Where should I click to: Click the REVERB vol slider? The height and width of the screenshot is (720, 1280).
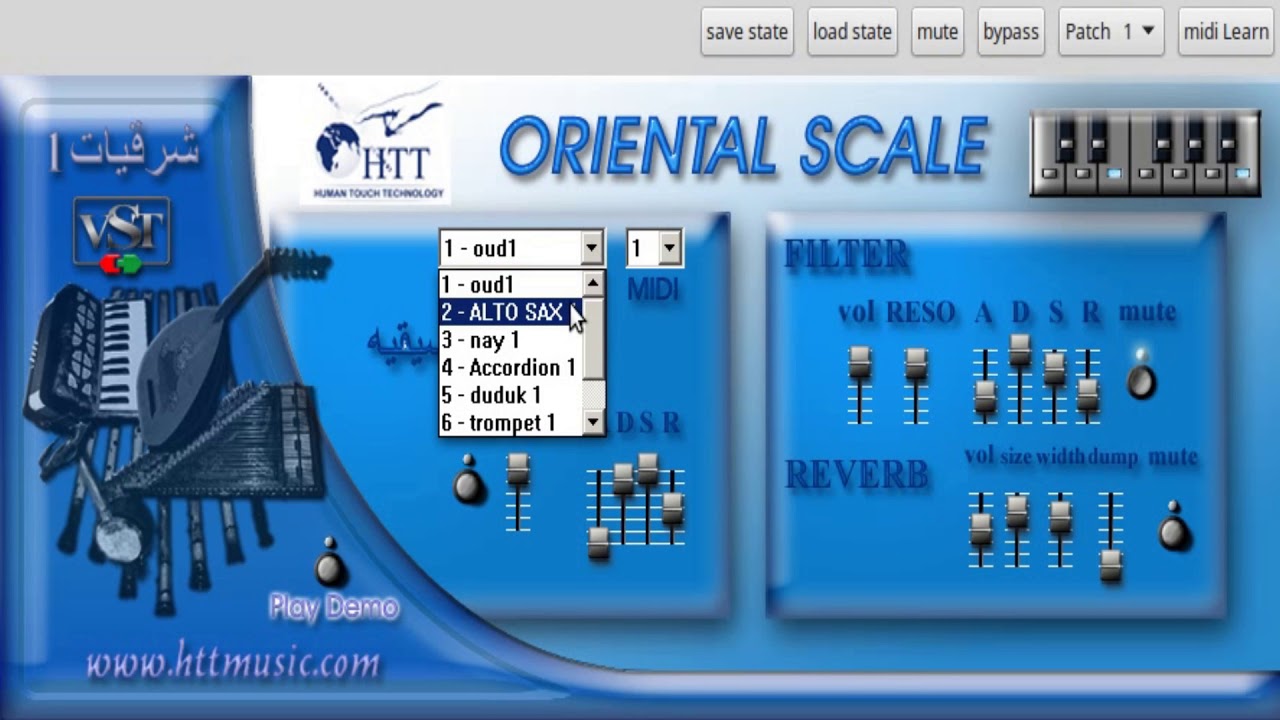click(981, 530)
